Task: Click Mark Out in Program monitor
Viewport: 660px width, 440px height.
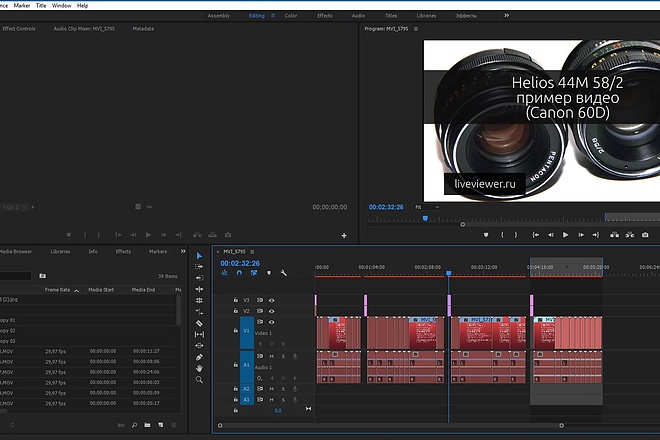Action: point(516,235)
